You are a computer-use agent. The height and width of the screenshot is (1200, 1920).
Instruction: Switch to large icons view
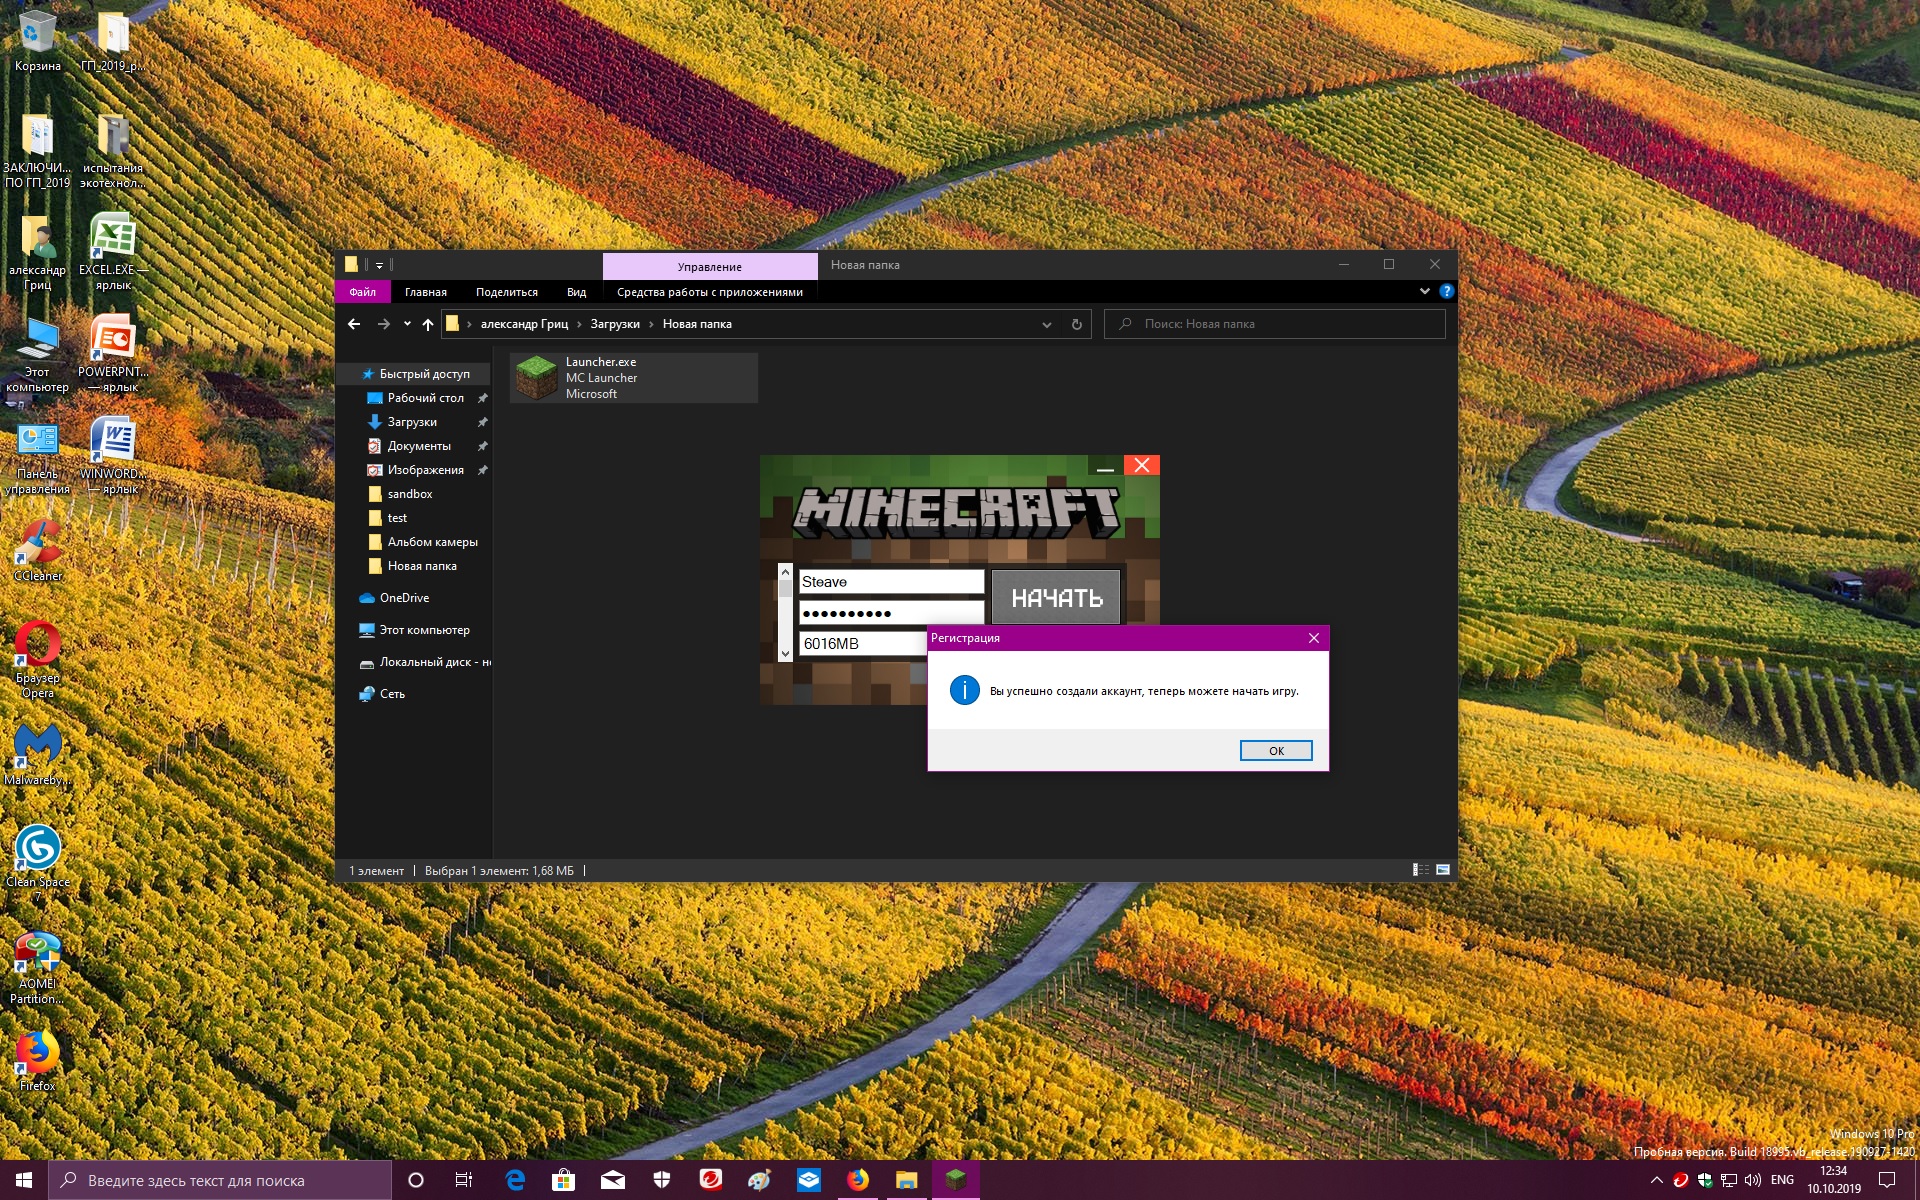coord(1443,870)
